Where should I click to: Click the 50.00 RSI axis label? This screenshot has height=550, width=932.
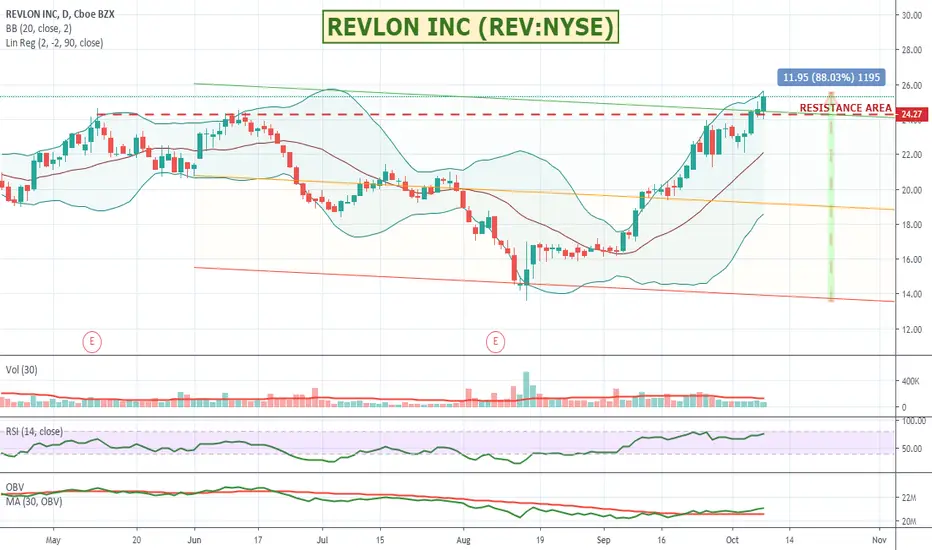(x=911, y=449)
